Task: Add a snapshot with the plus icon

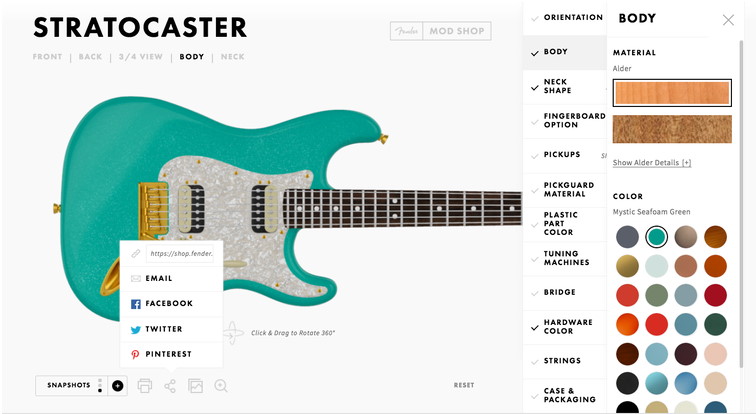Action: point(117,386)
